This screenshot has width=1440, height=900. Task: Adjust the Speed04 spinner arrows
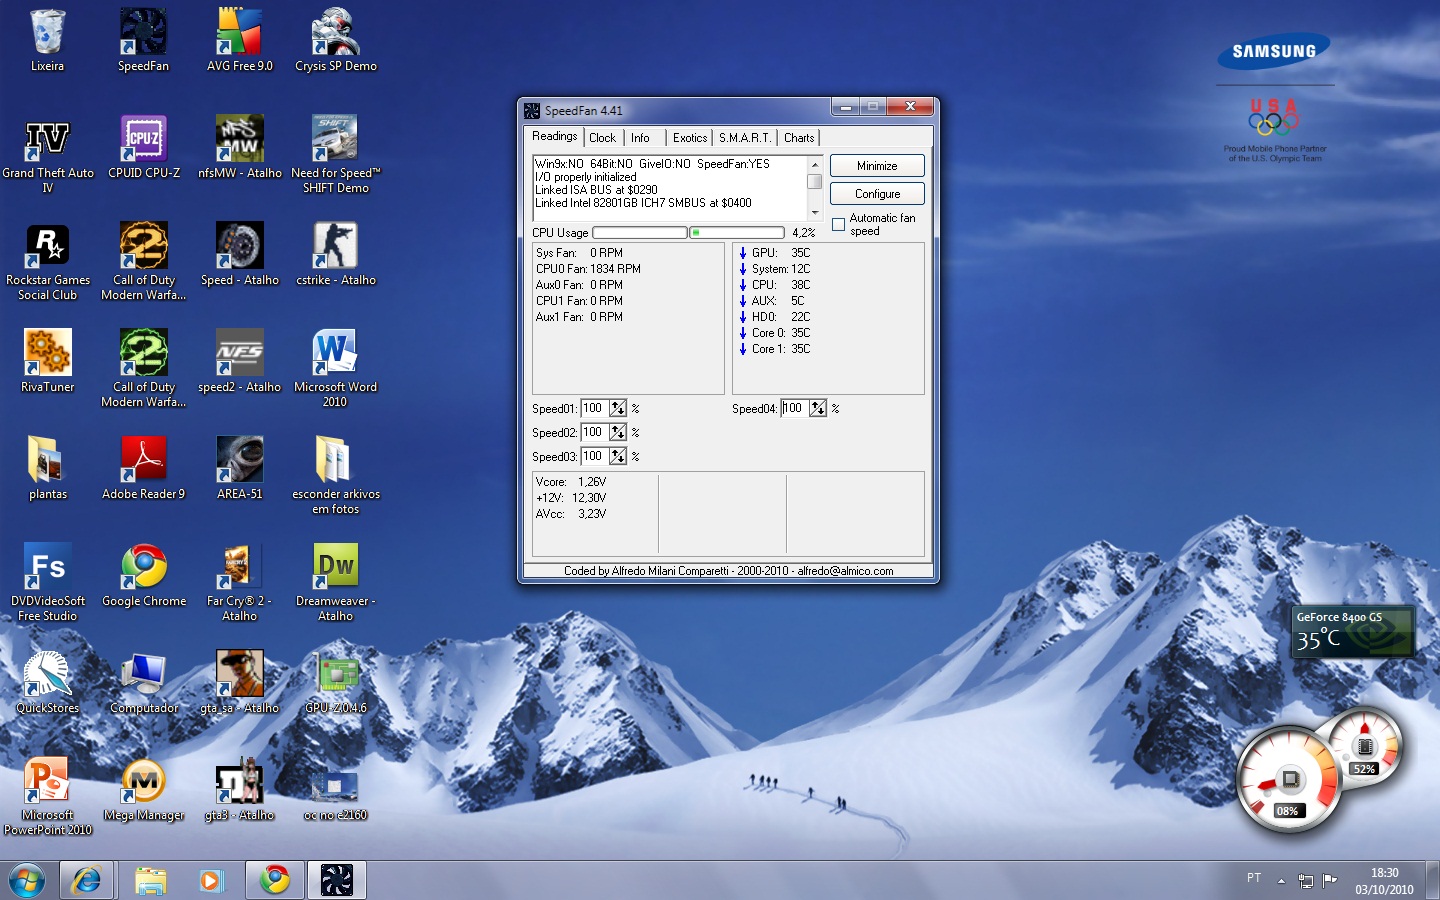tap(818, 408)
